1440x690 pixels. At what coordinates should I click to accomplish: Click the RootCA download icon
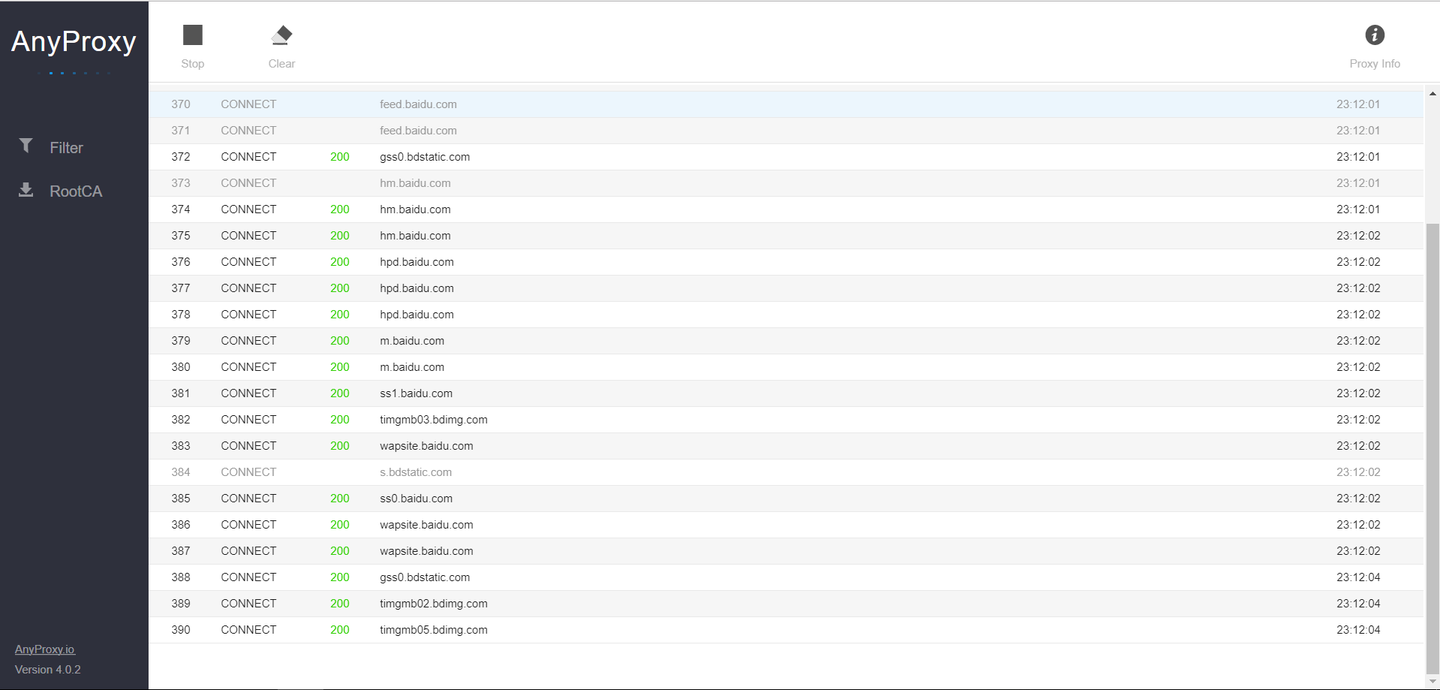click(x=26, y=190)
